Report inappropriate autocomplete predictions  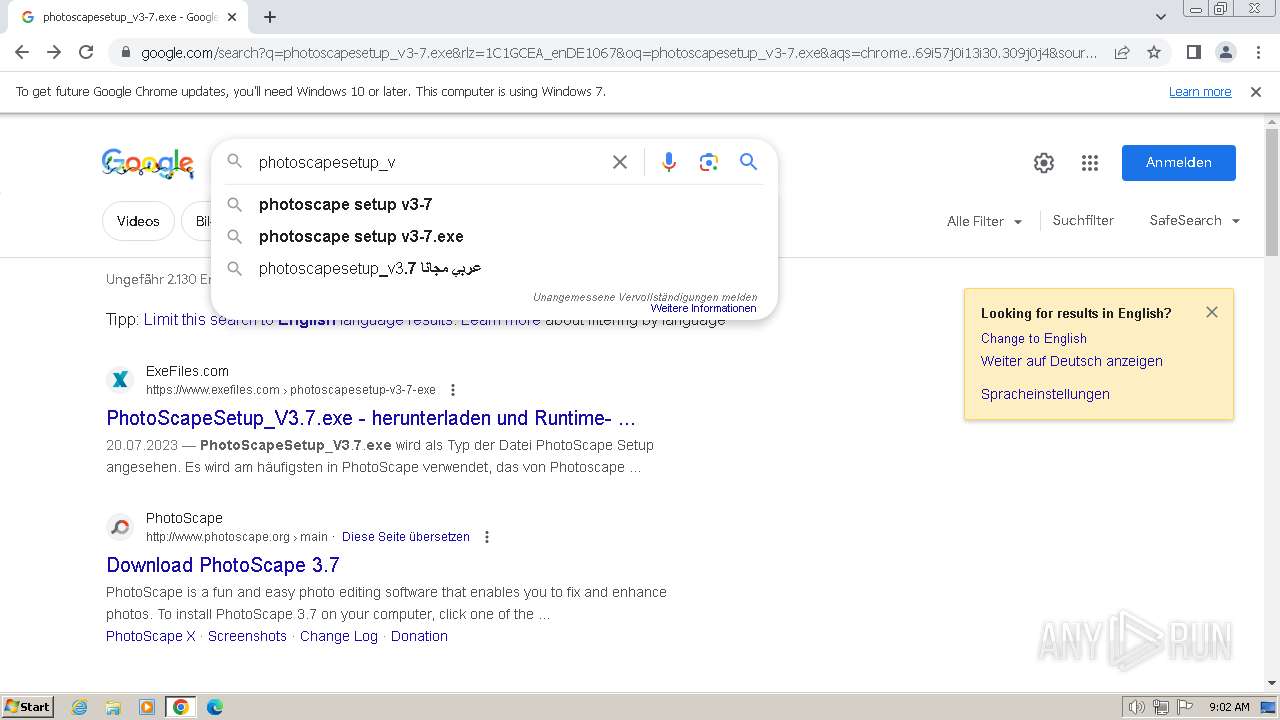pos(645,297)
